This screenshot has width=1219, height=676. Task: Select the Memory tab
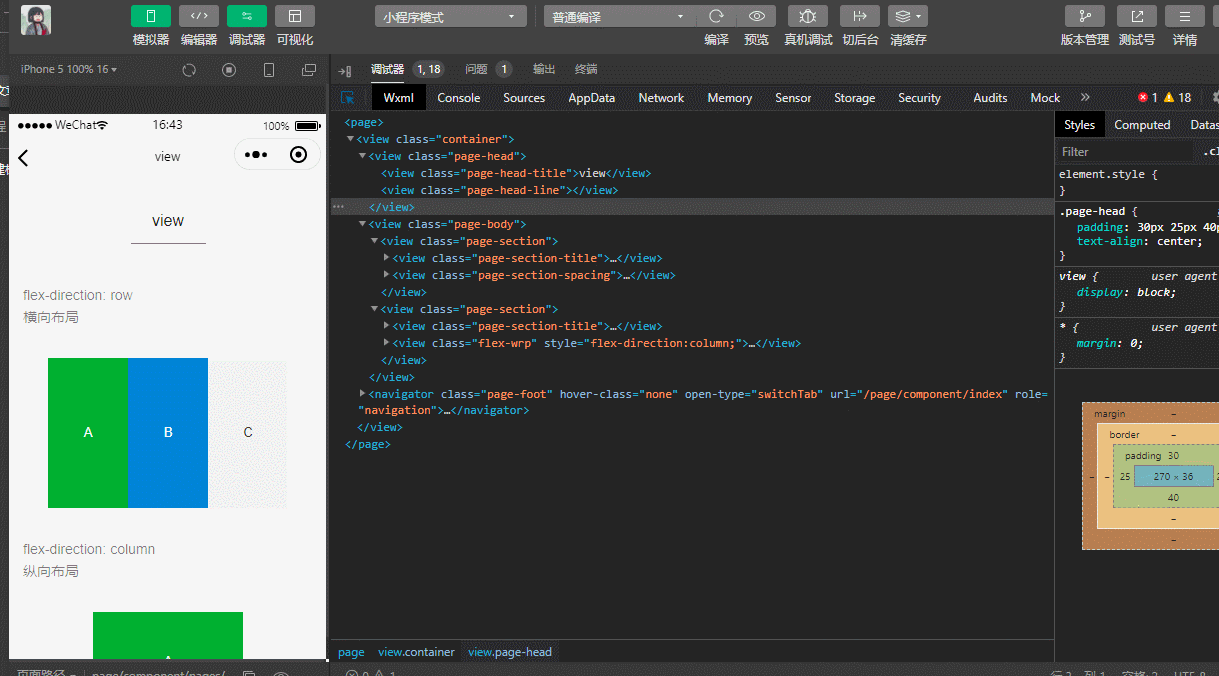(x=730, y=98)
